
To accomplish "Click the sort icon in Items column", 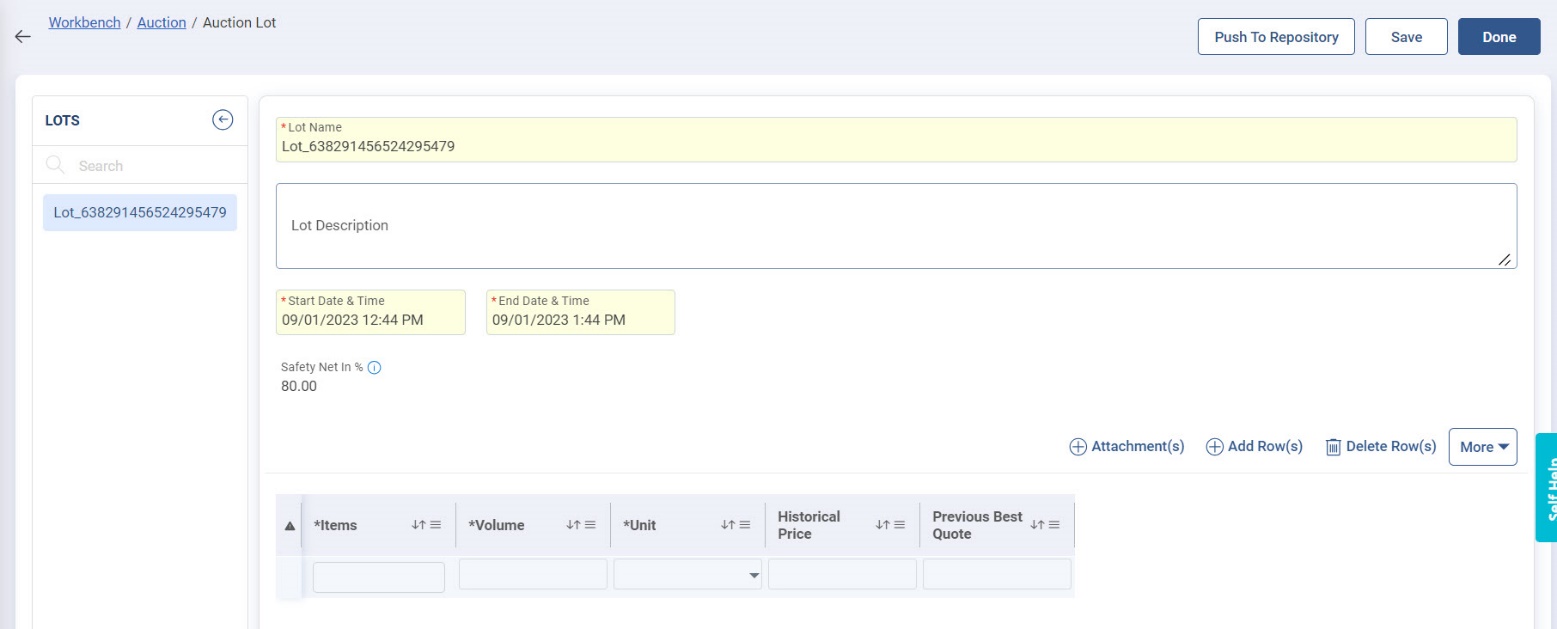I will 419,525.
